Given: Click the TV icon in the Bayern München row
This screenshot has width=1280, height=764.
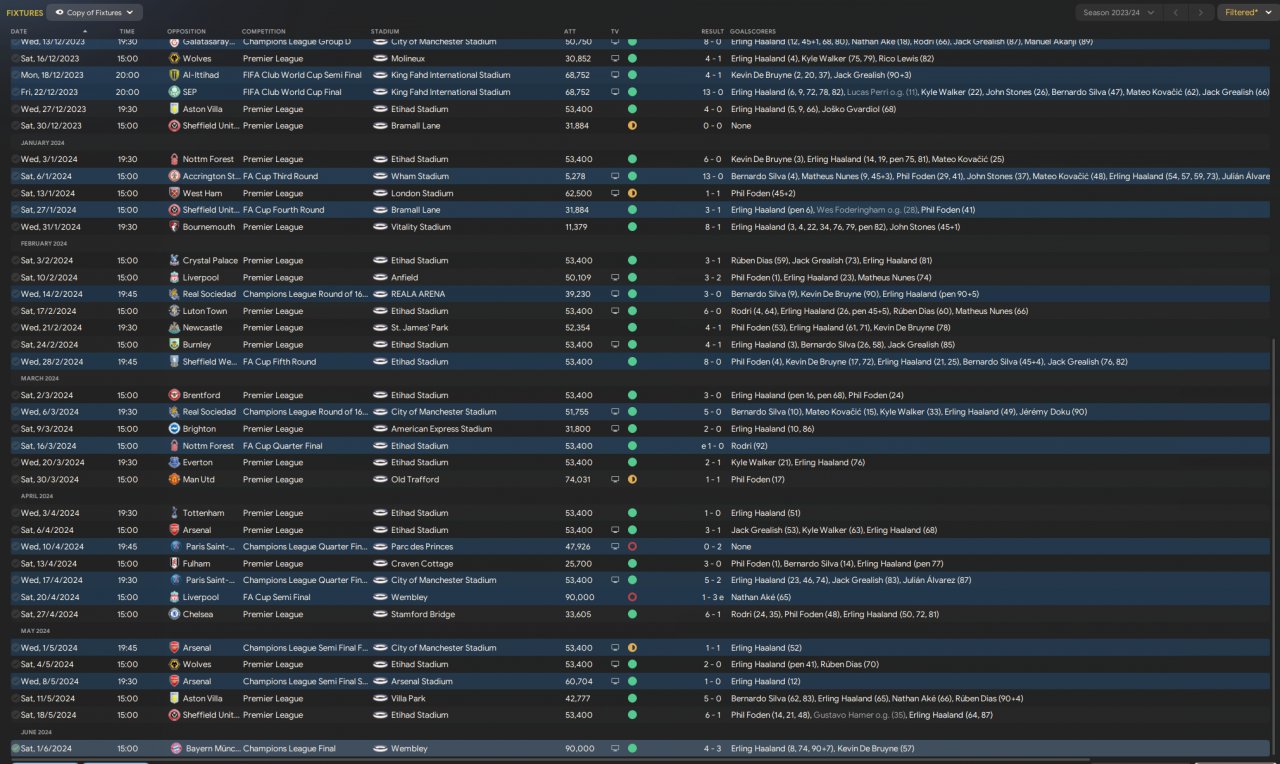Looking at the screenshot, I should coord(615,748).
